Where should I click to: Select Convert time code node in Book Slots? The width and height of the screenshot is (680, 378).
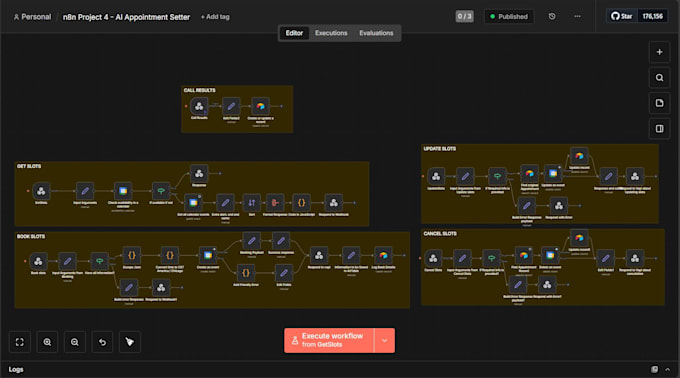[x=170, y=255]
